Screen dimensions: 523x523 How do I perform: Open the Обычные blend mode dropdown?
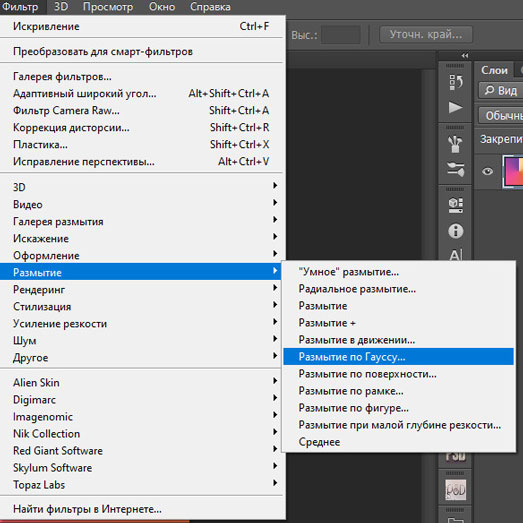(501, 115)
